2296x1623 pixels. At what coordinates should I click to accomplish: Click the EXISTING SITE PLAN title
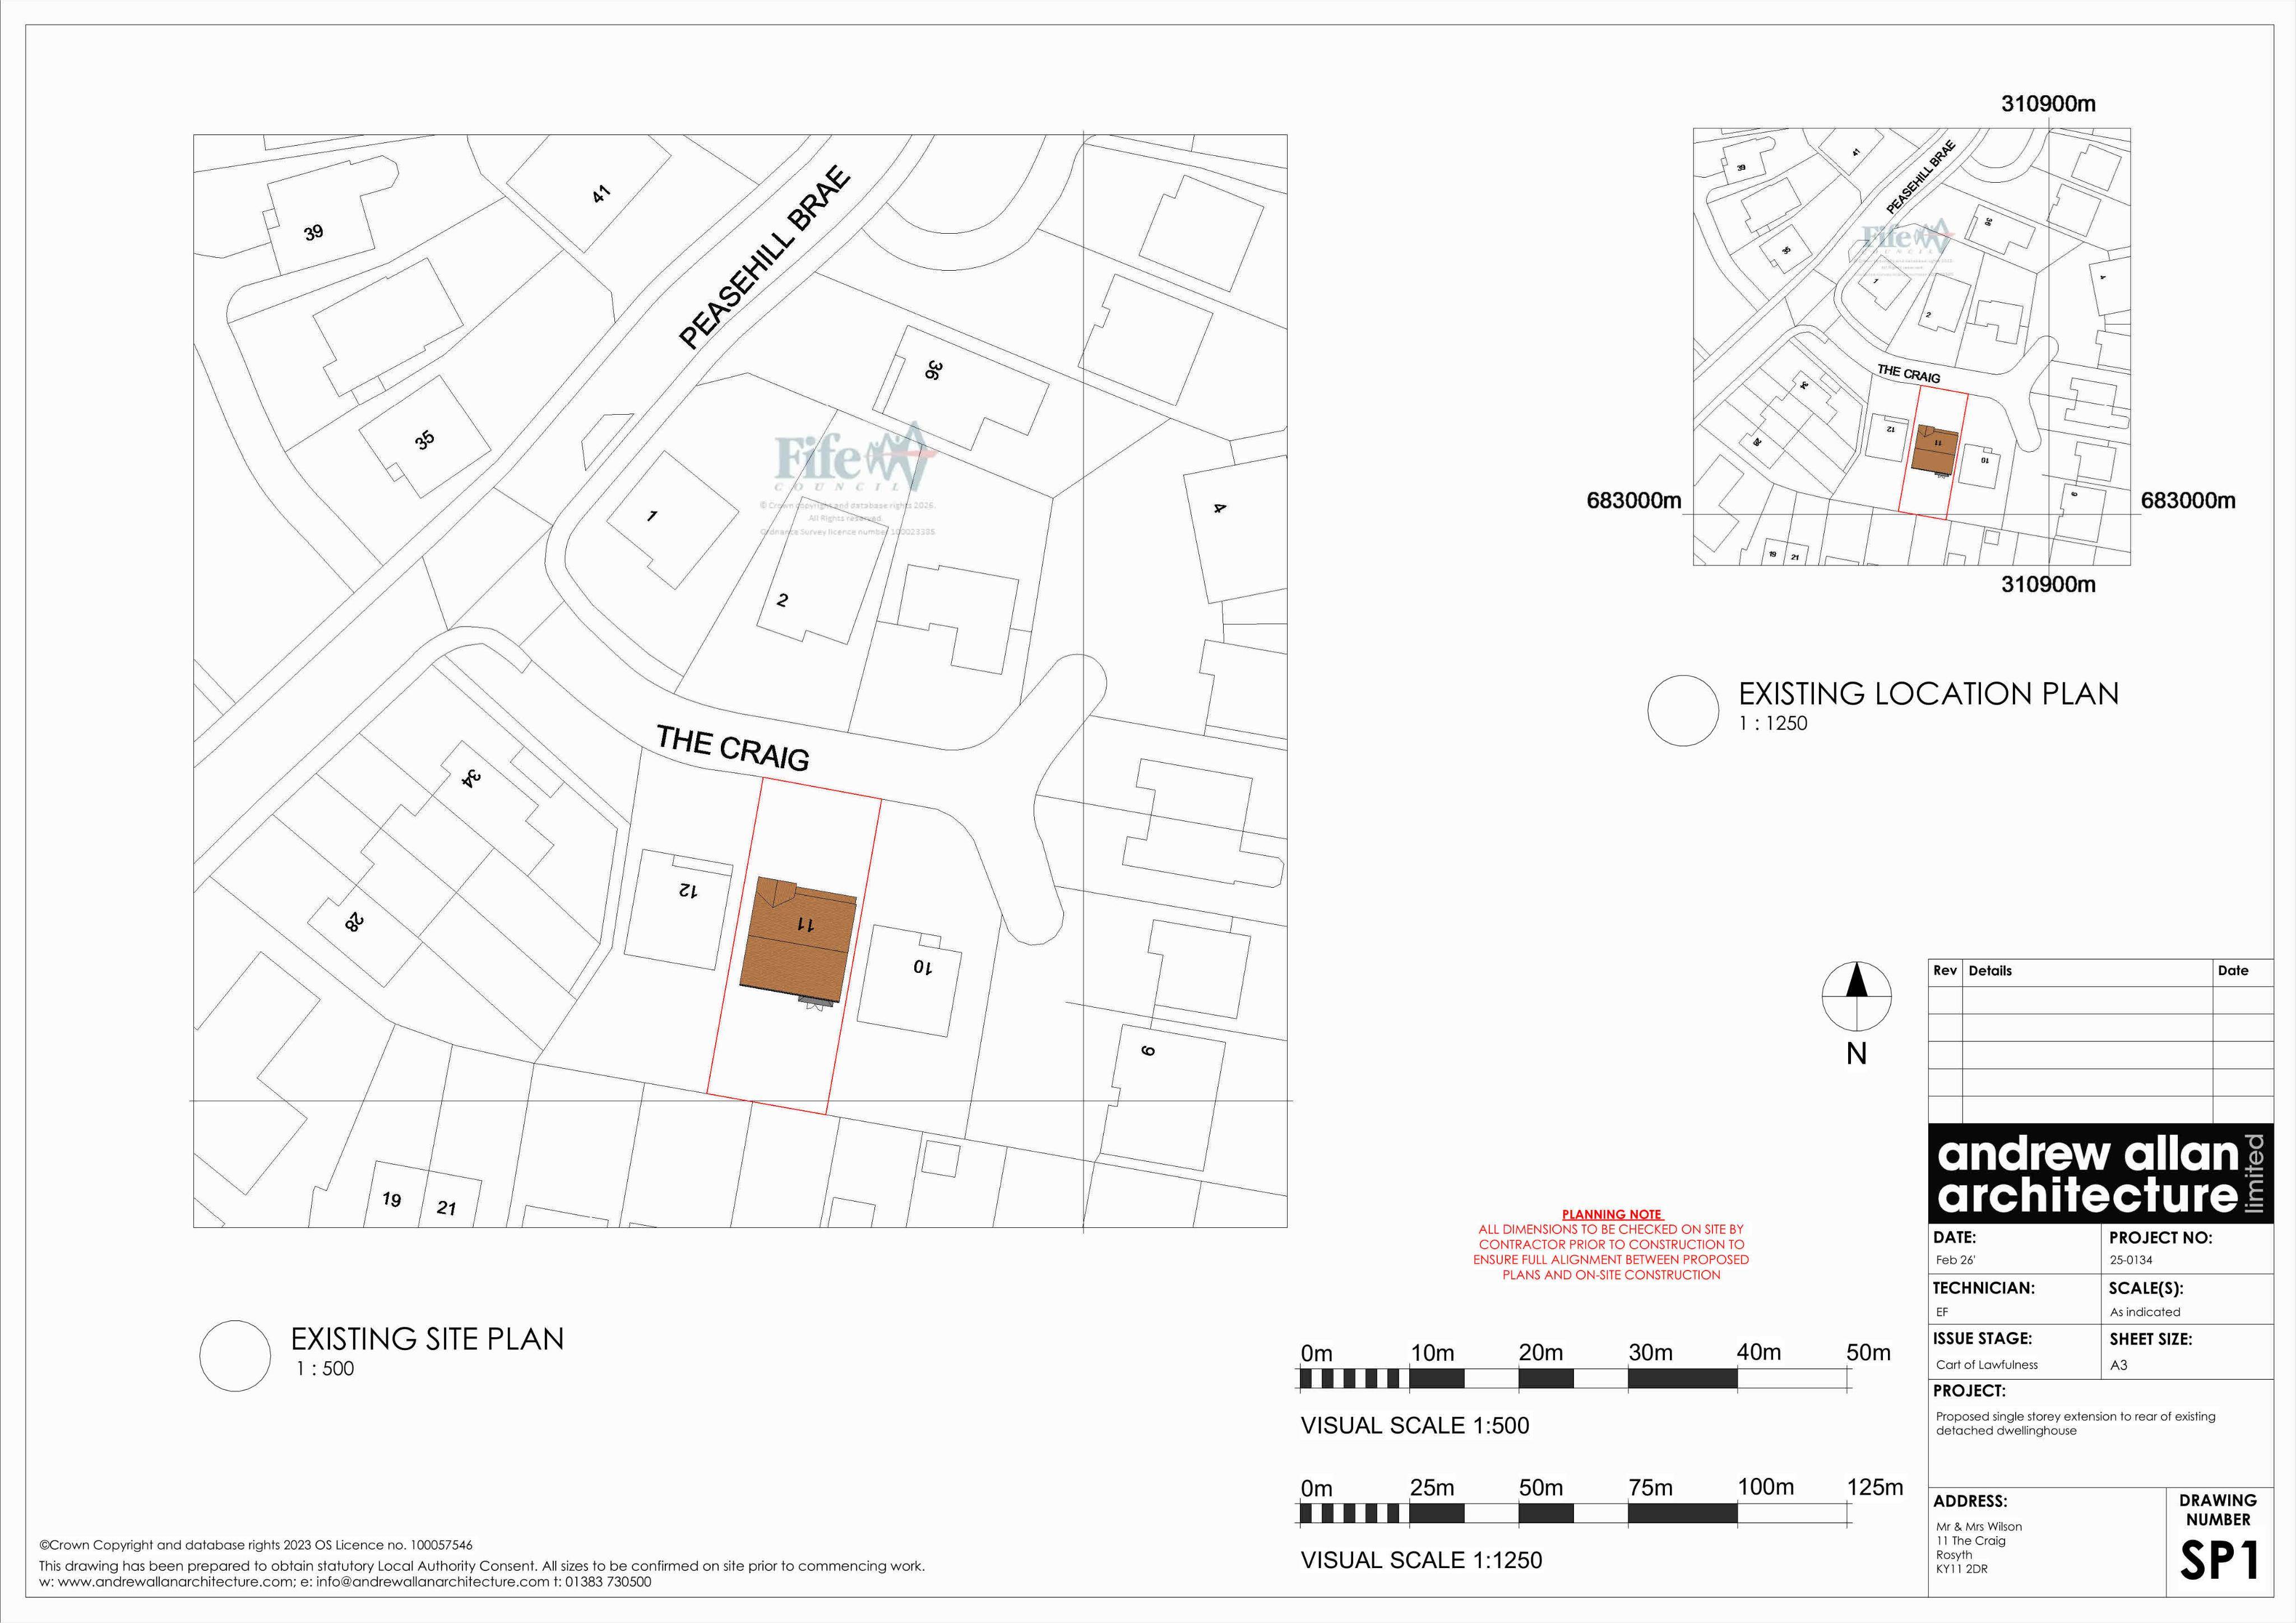(427, 1339)
